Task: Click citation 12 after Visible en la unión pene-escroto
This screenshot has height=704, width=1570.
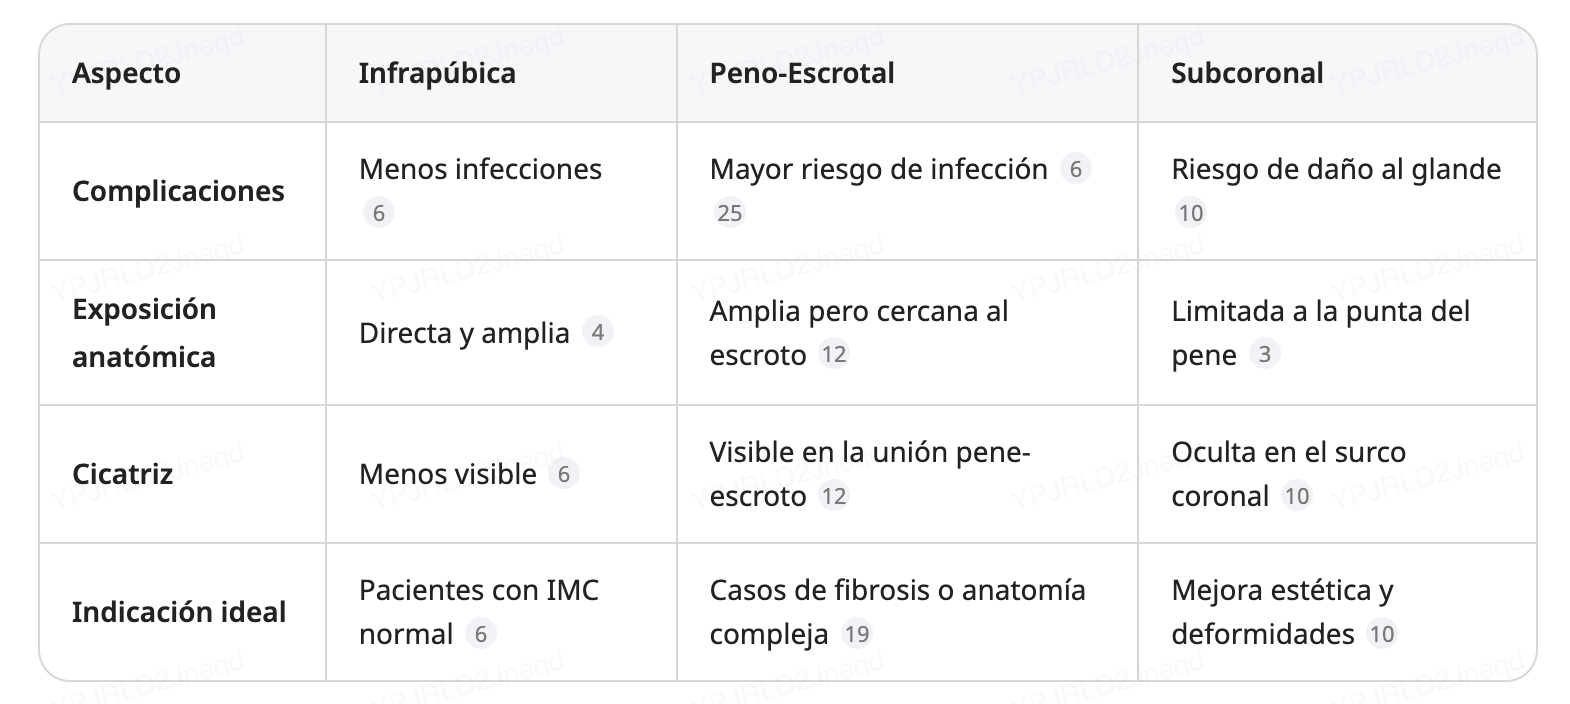Action: pyautogui.click(x=833, y=496)
